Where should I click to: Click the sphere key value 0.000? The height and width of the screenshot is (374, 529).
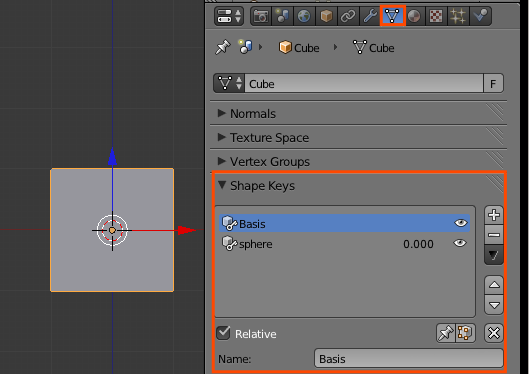418,244
